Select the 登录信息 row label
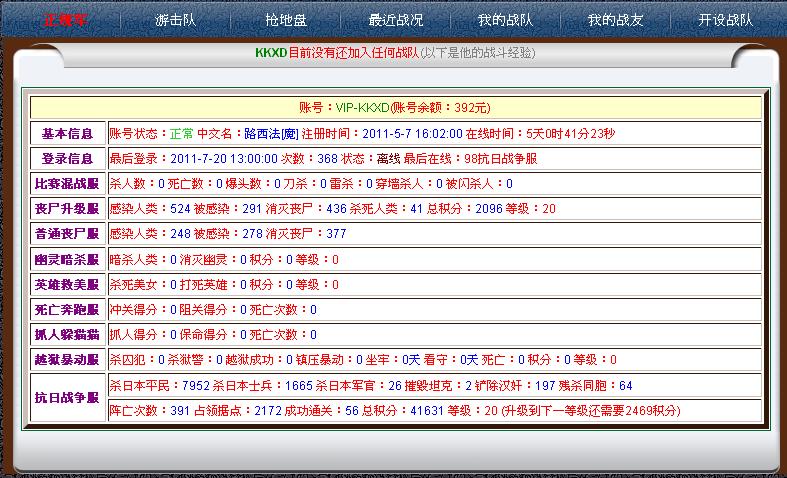The height and width of the screenshot is (478, 787). point(67,159)
